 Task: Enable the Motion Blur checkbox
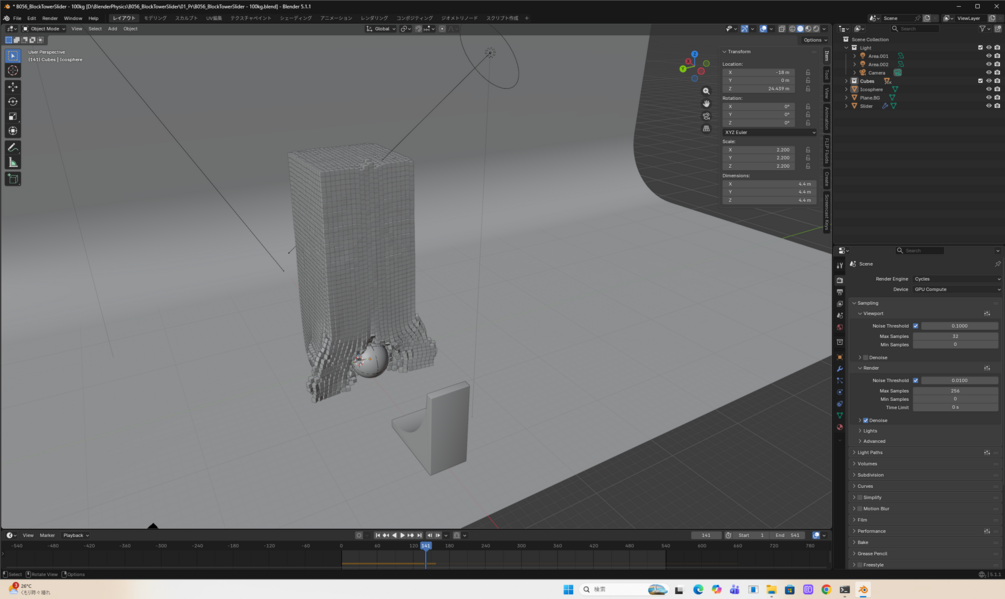coord(860,509)
